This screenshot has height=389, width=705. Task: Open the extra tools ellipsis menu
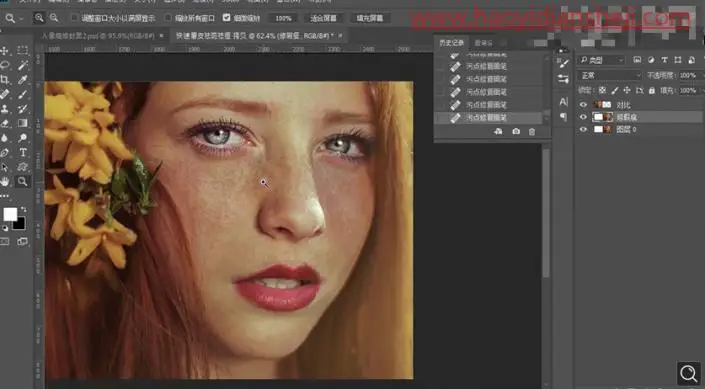pos(5,196)
